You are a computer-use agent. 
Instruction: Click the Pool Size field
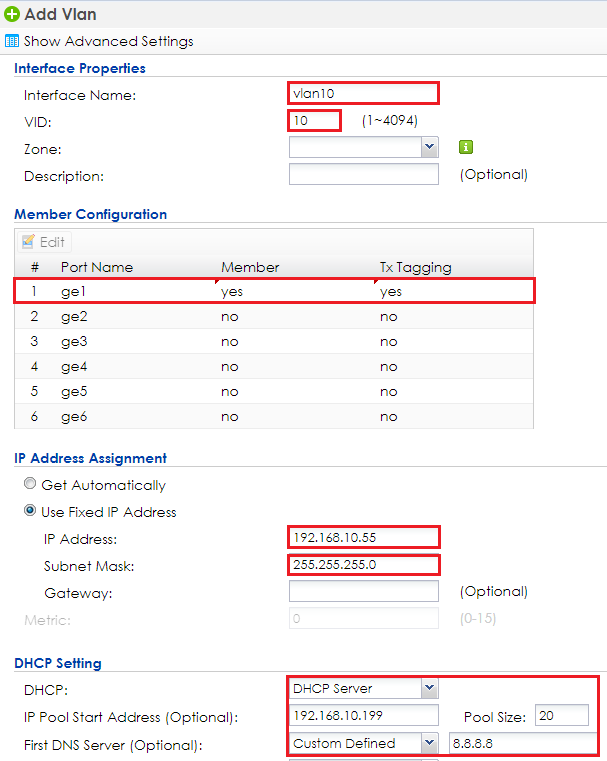(x=562, y=715)
